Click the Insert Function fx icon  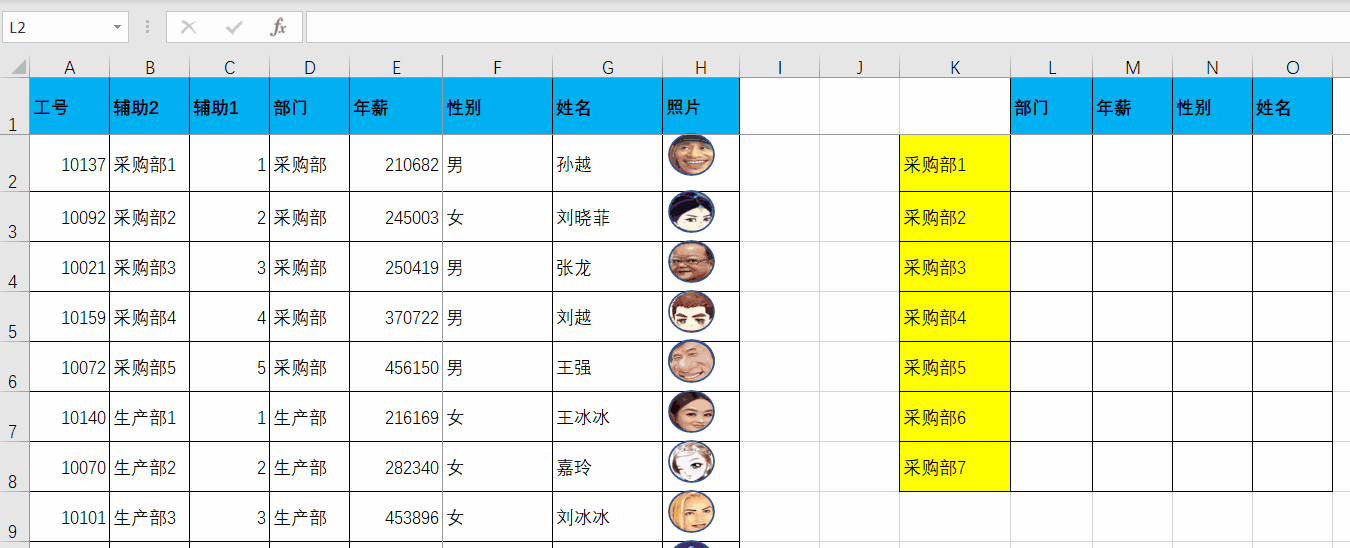(x=278, y=27)
